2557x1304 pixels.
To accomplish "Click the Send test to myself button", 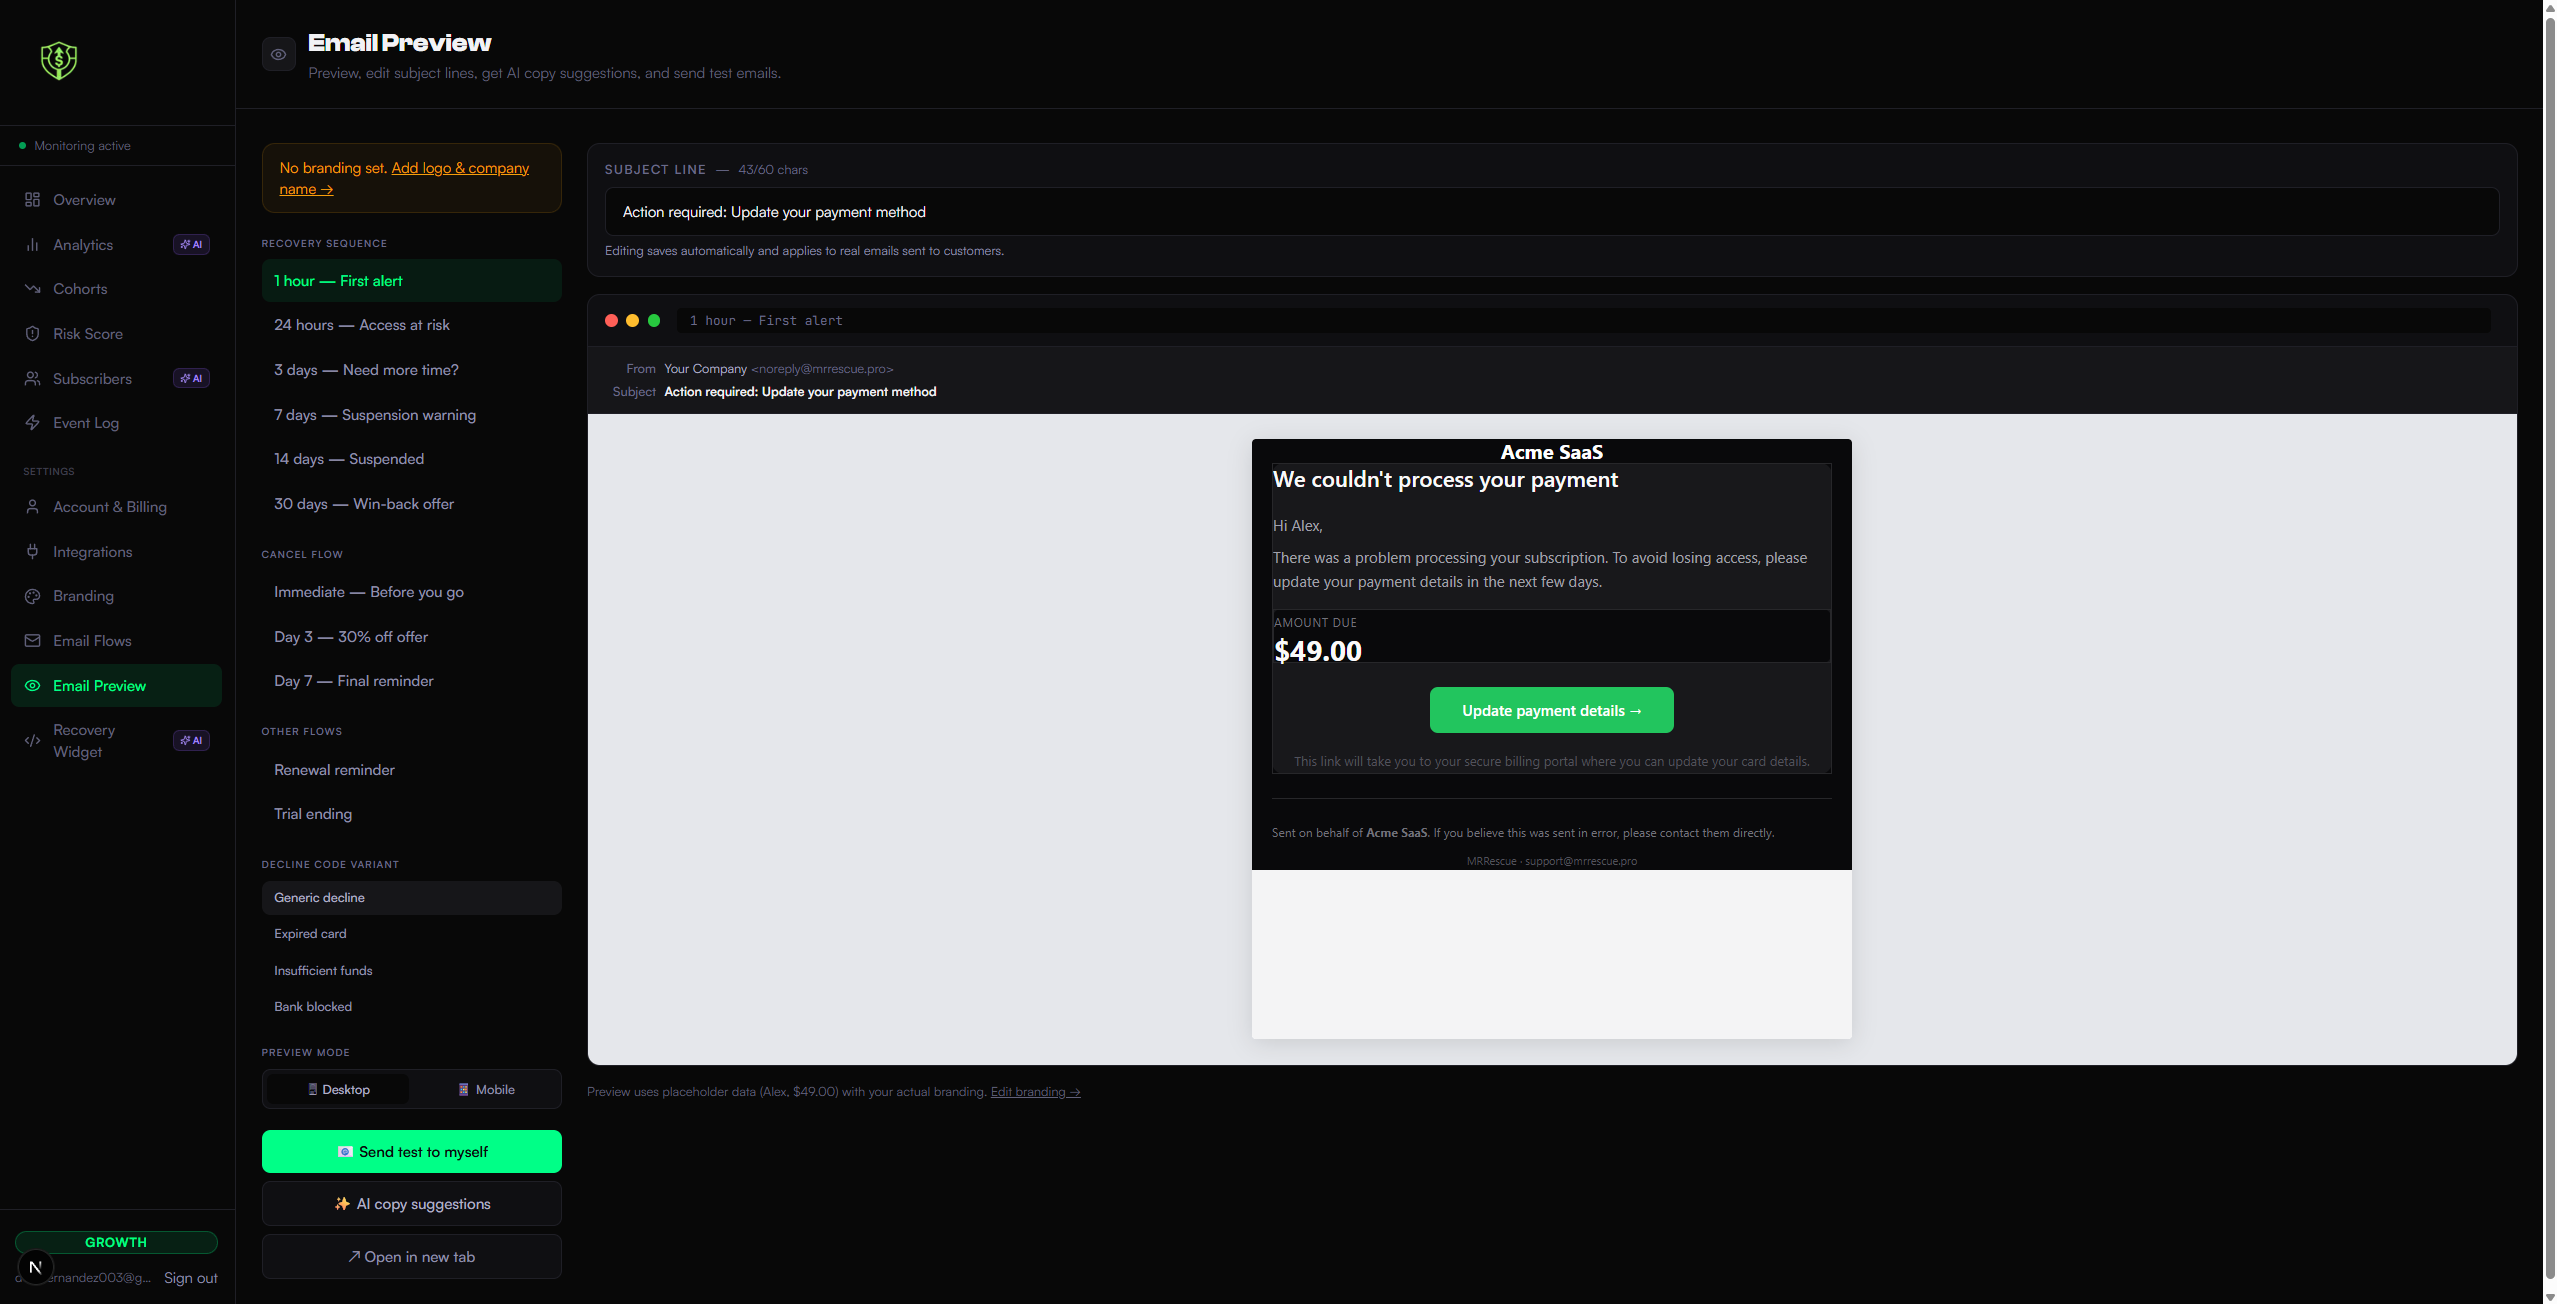I will tap(411, 1151).
